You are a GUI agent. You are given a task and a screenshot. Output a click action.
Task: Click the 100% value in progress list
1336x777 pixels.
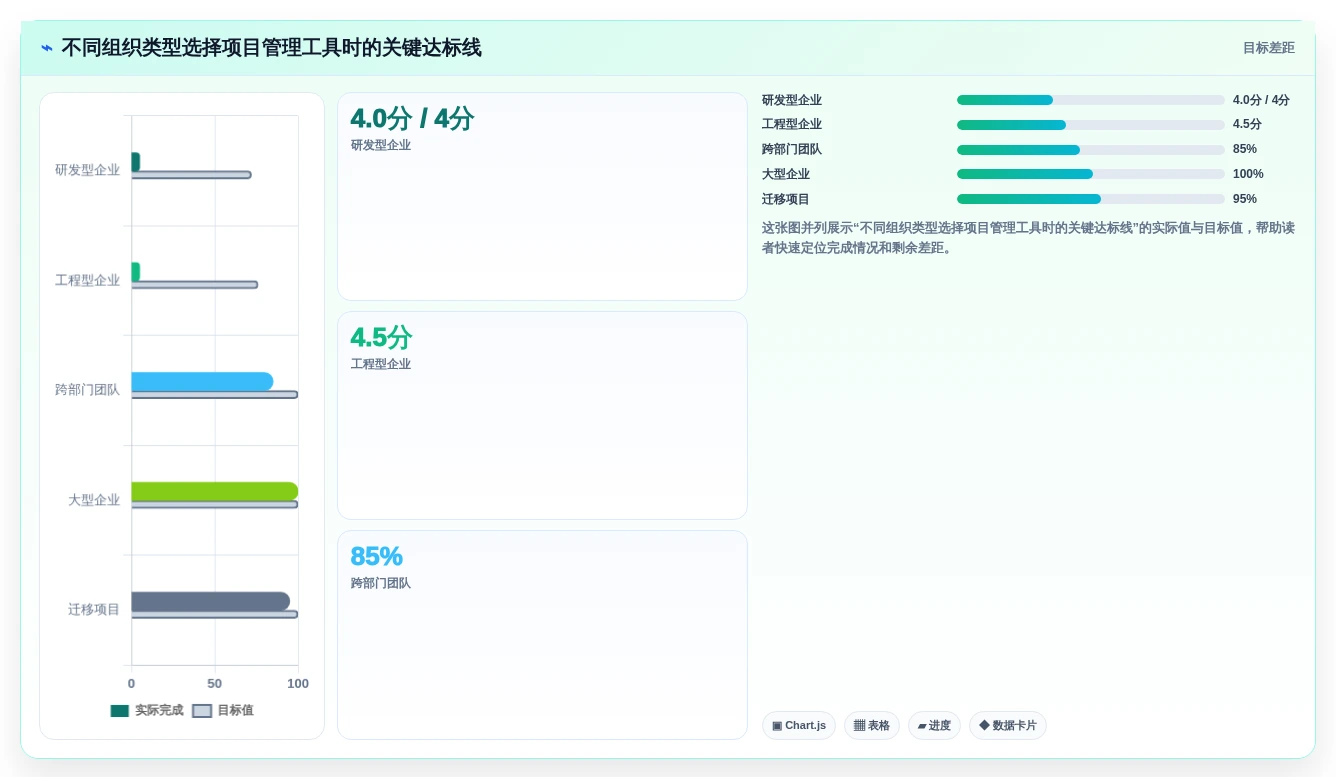[x=1248, y=174]
